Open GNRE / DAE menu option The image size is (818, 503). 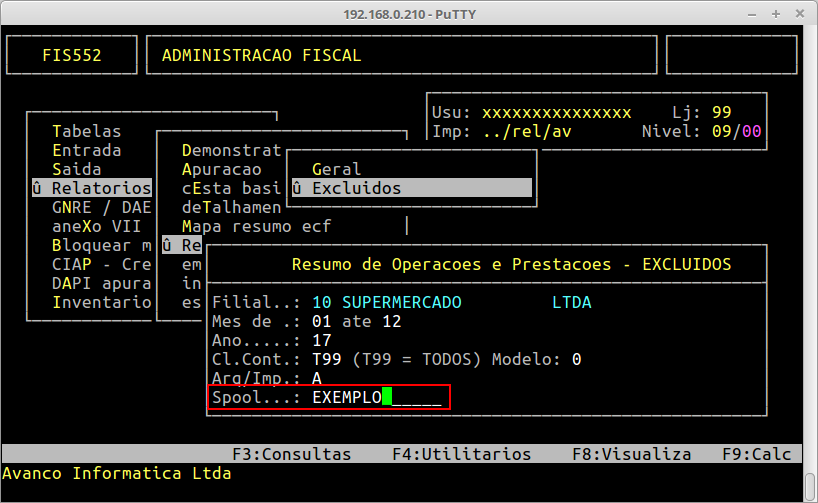point(100,207)
